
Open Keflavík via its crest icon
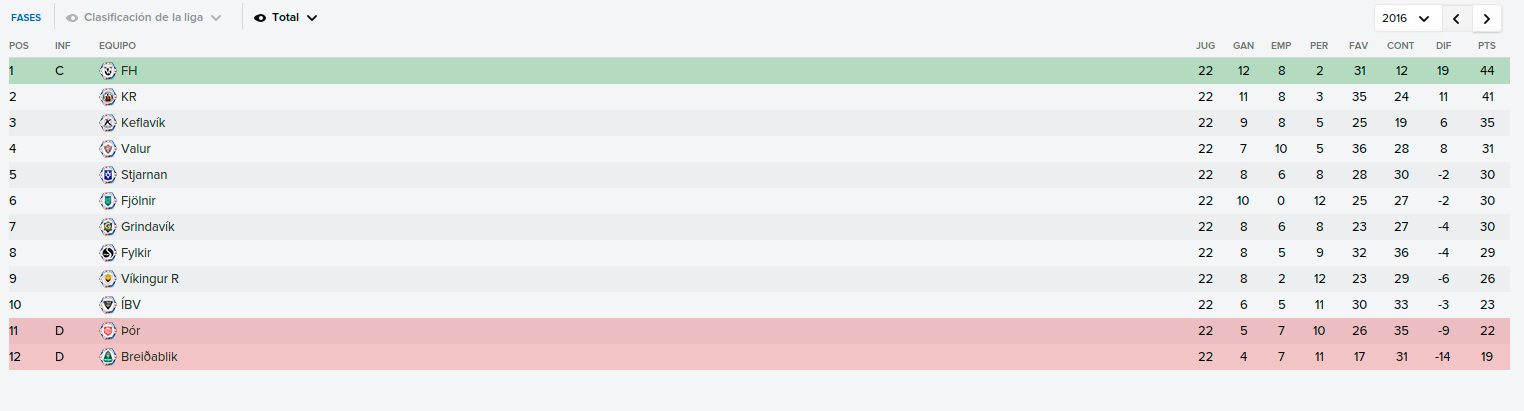(x=108, y=123)
